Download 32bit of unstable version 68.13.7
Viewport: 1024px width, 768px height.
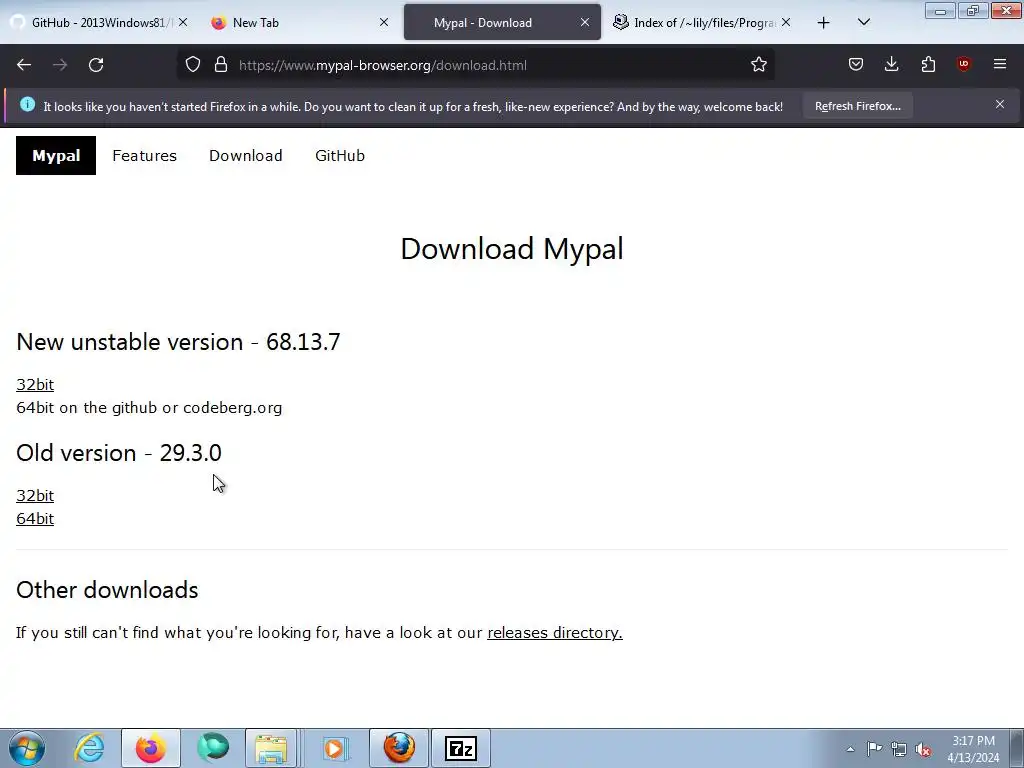tap(35, 385)
